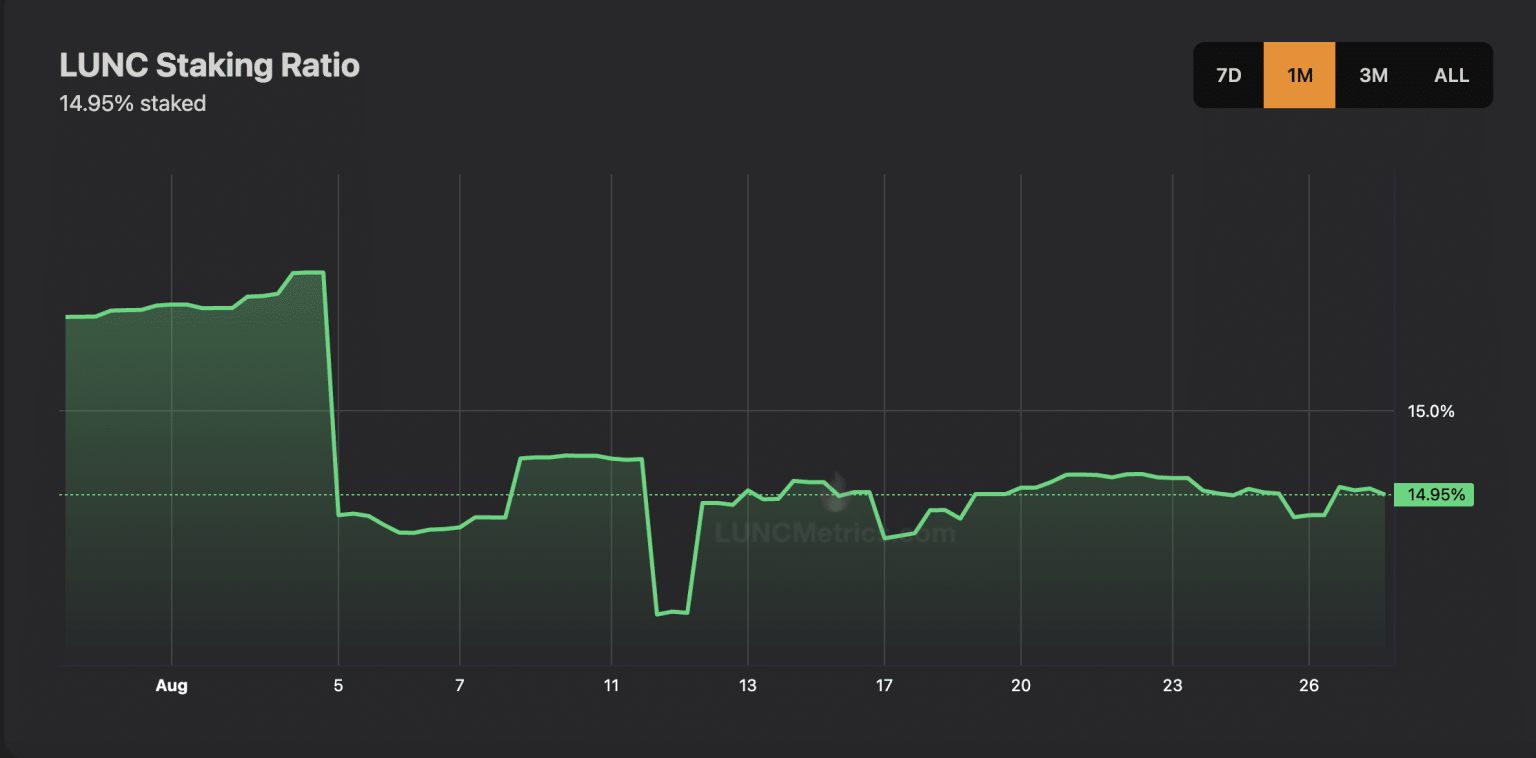Click the flame logo watermark in chart
The width and height of the screenshot is (1536, 758).
point(836,486)
